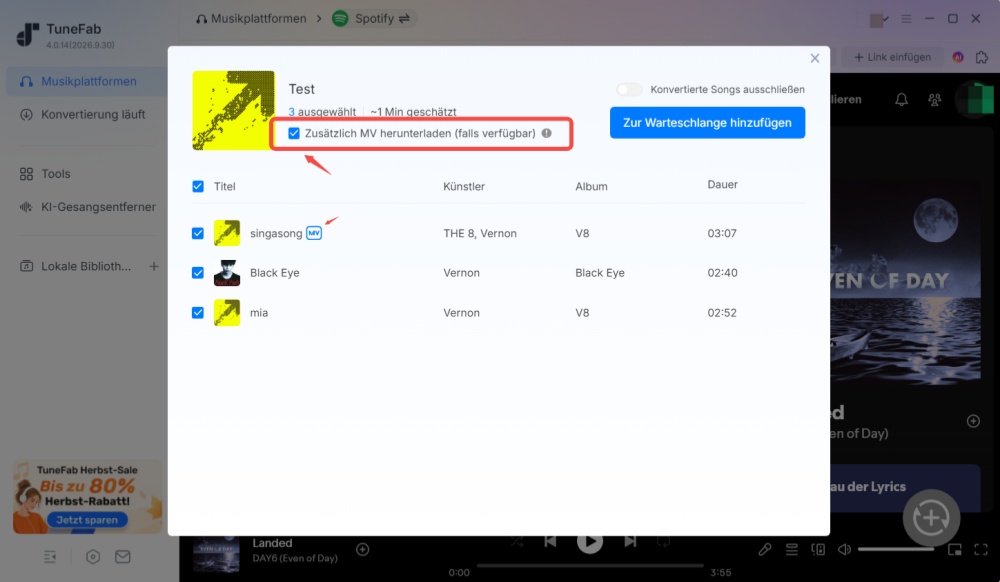Click info icon next to MV download option

(x=547, y=133)
